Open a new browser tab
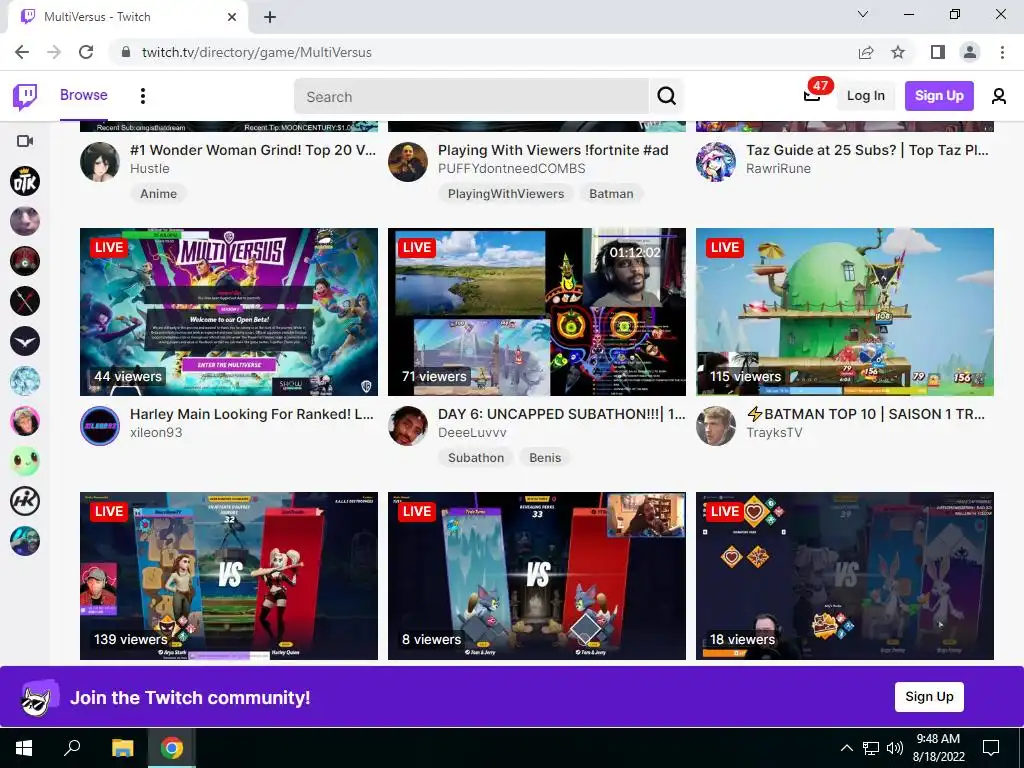The width and height of the screenshot is (1024, 768). tap(270, 17)
